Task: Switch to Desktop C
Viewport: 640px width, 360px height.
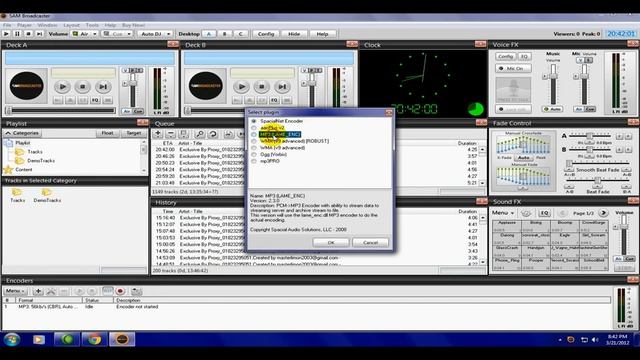Action: [x=240, y=34]
